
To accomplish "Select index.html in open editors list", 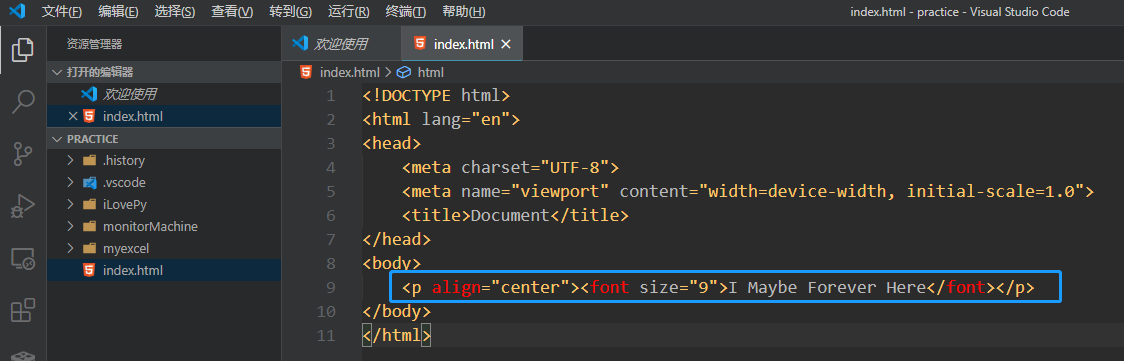I will click(x=164, y=116).
